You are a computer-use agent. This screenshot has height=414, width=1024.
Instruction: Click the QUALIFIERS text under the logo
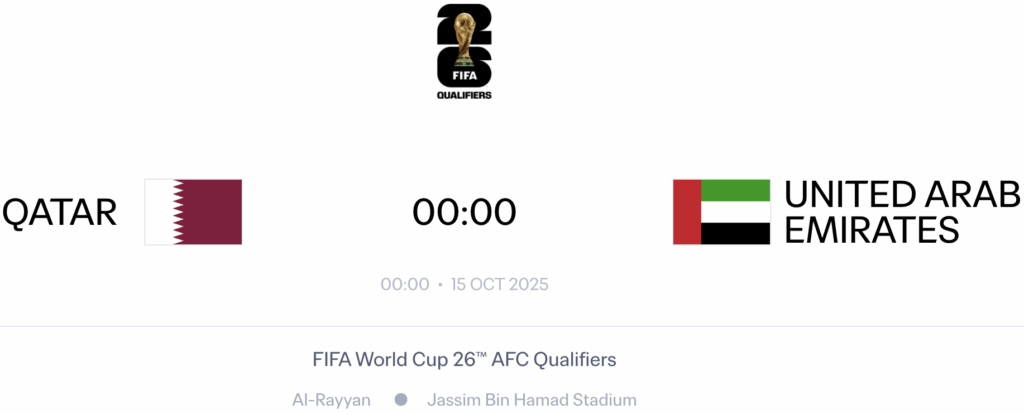point(464,96)
